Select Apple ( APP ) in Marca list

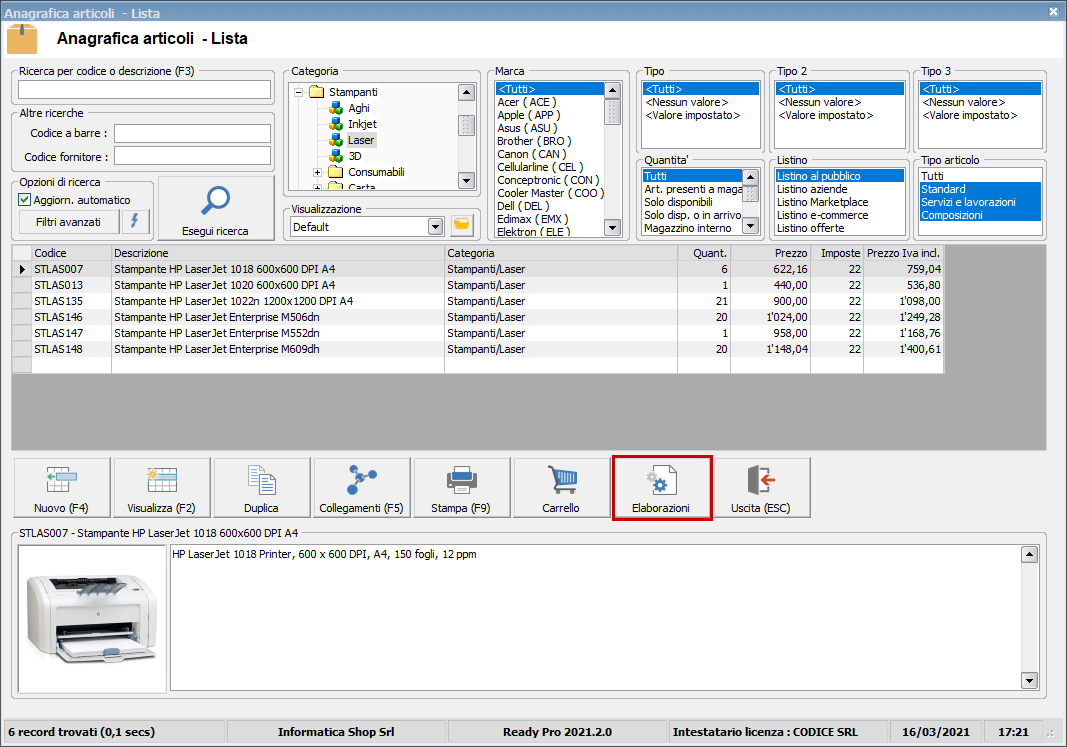tap(549, 115)
